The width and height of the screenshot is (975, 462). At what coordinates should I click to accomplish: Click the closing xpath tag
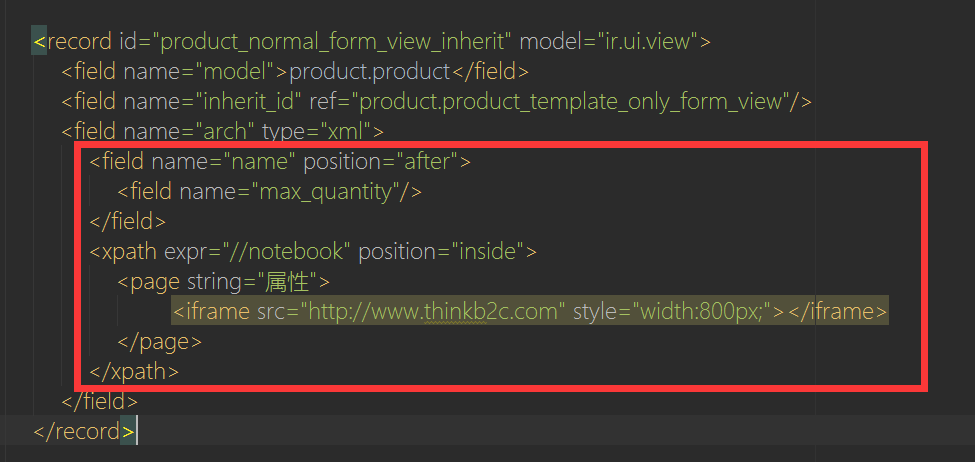[x=134, y=371]
